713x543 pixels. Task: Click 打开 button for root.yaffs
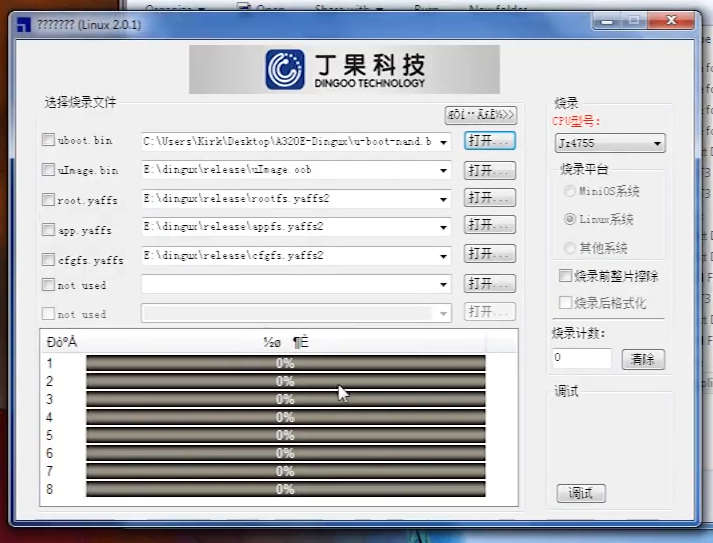pyautogui.click(x=490, y=197)
